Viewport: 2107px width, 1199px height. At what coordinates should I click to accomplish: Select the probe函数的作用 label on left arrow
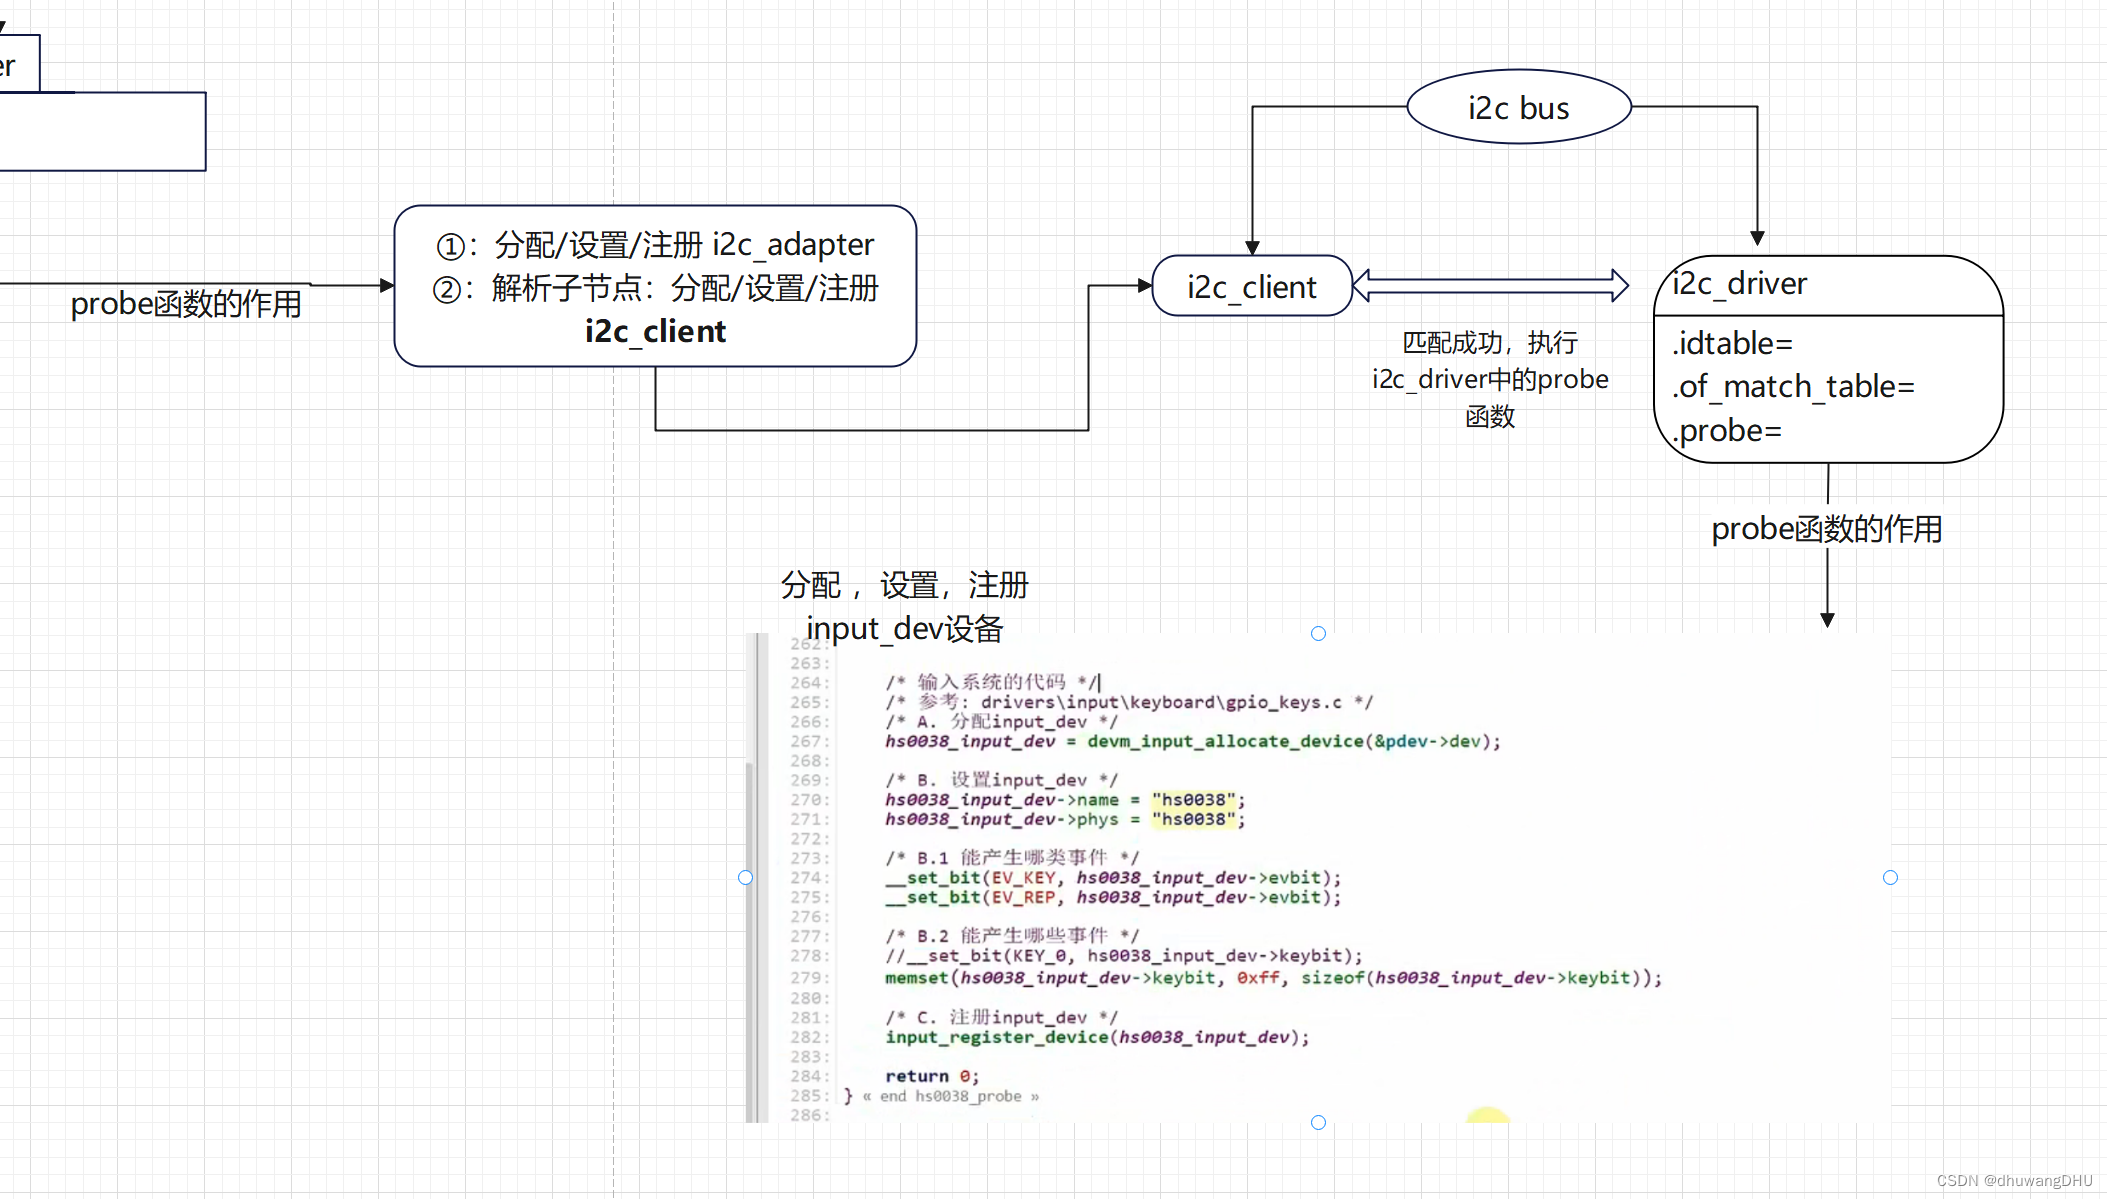click(x=186, y=303)
